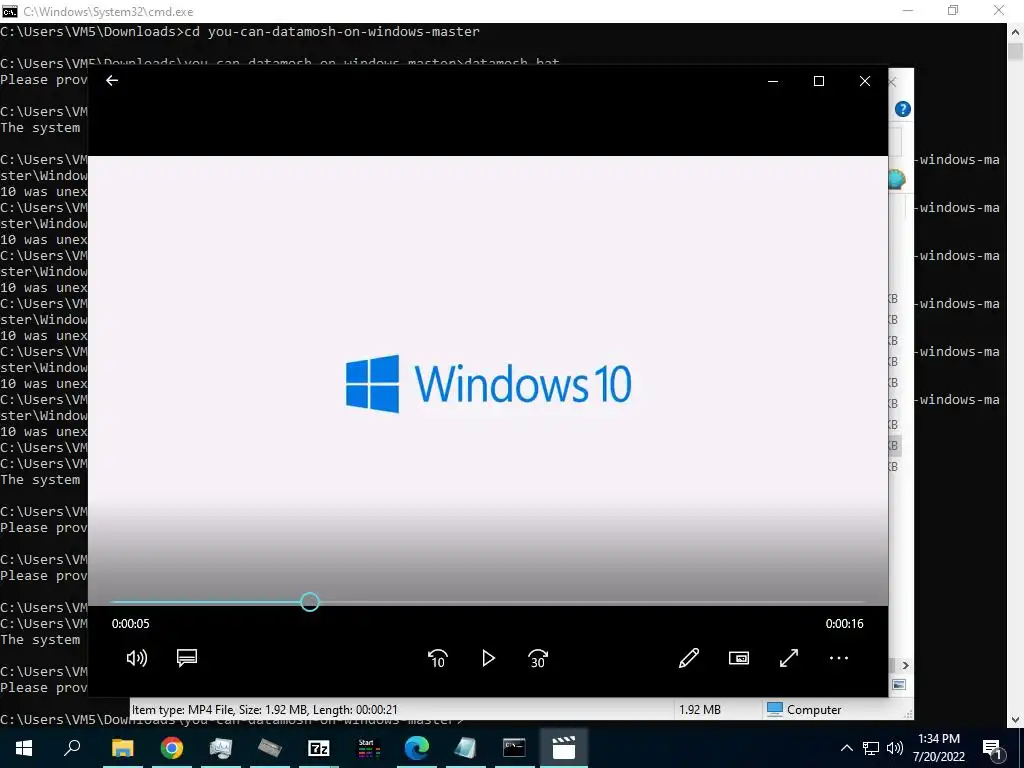Open taskbar Search
Viewport: 1024px width, 768px height.
click(72, 748)
